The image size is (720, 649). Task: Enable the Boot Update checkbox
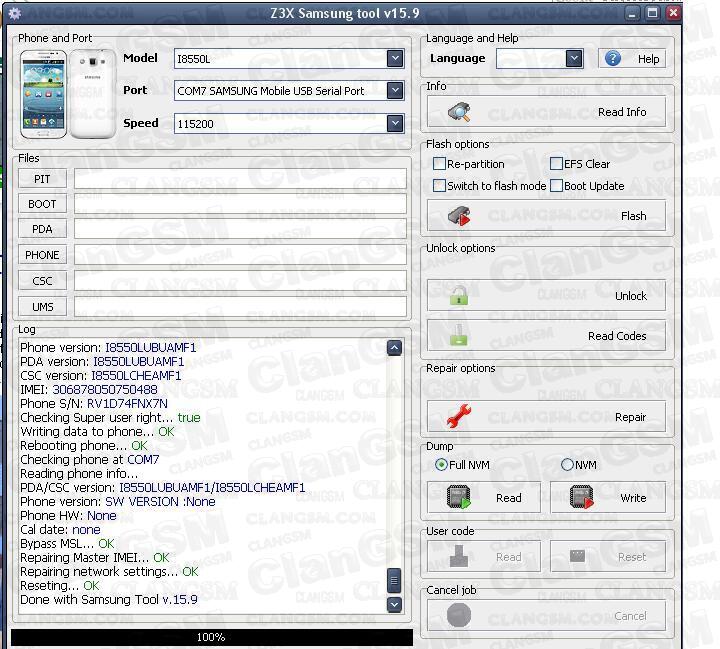(x=556, y=186)
